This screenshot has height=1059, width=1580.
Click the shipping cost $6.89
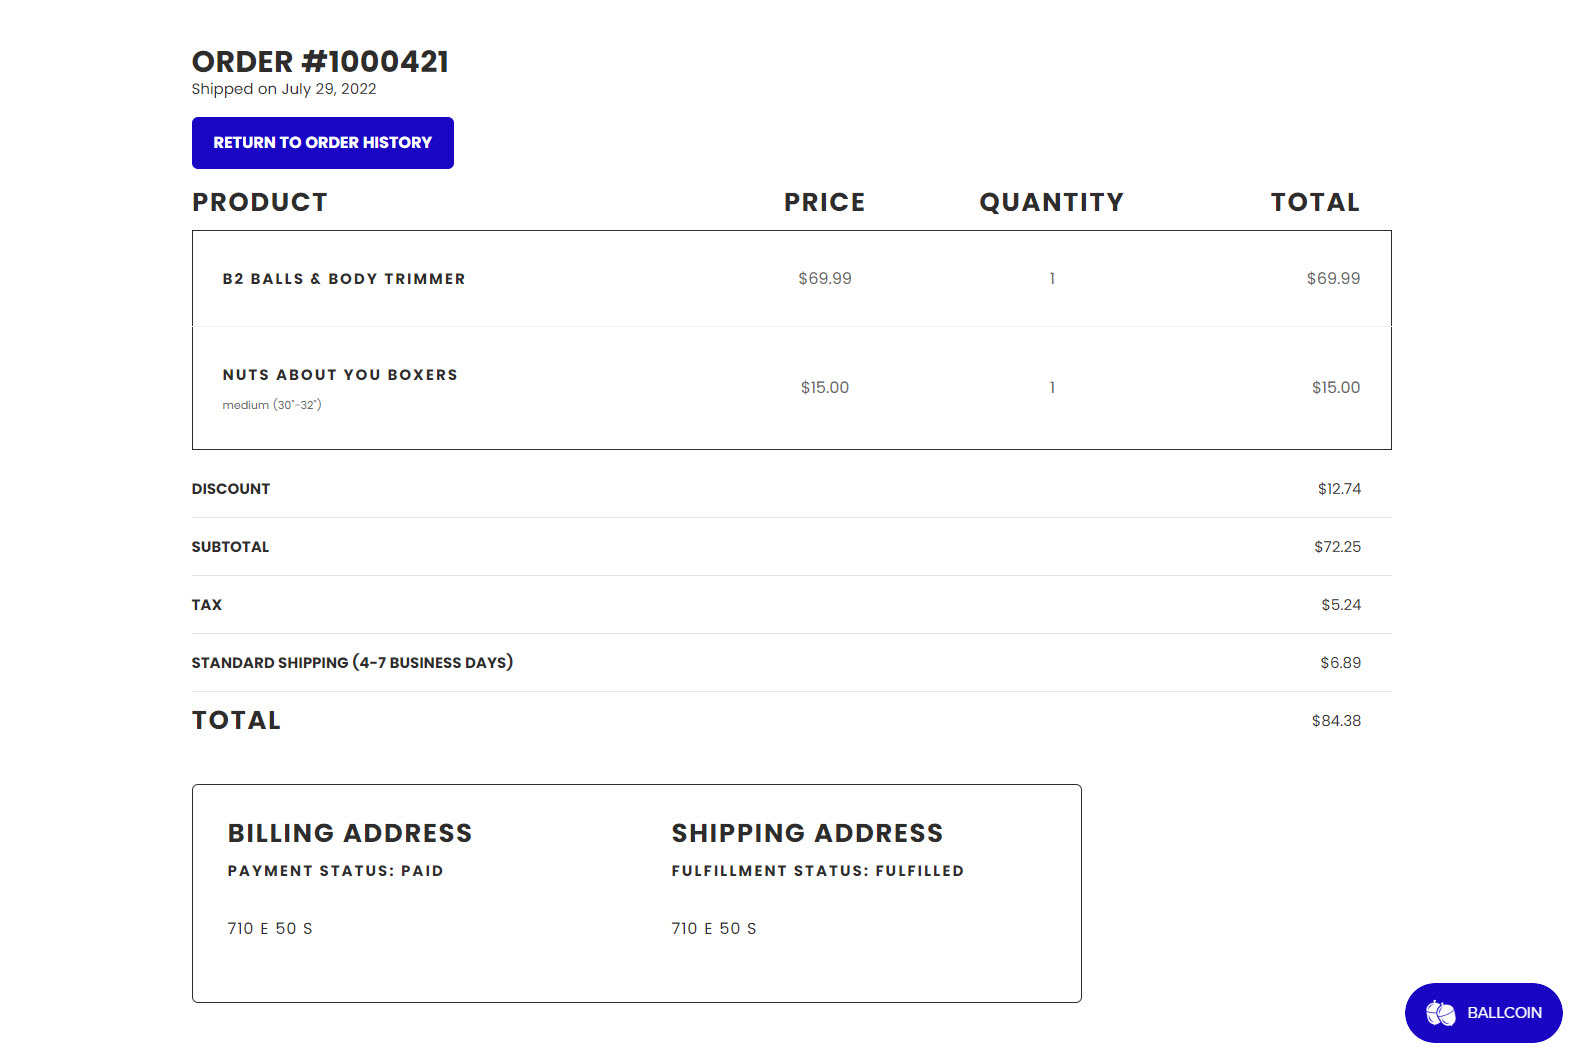coord(1340,663)
